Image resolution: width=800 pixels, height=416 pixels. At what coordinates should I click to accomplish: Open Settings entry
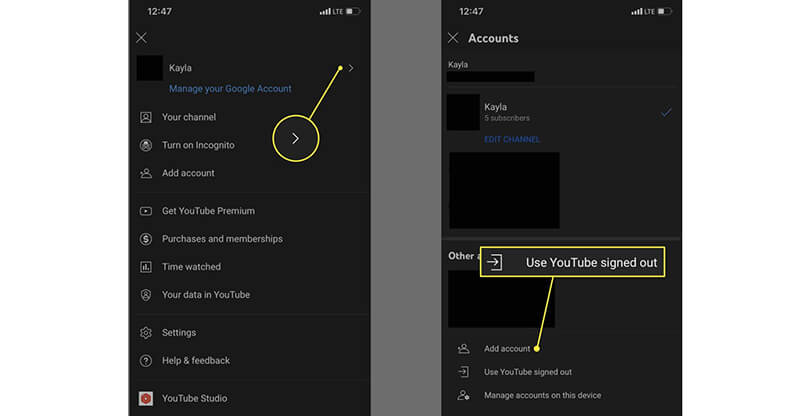[x=179, y=332]
